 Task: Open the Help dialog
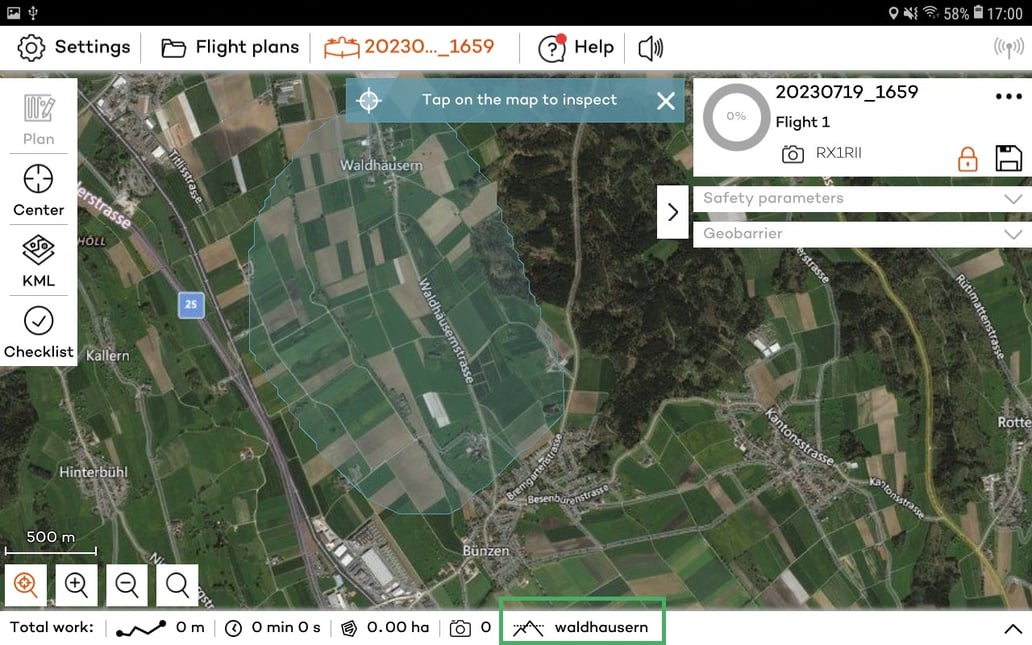[x=576, y=47]
